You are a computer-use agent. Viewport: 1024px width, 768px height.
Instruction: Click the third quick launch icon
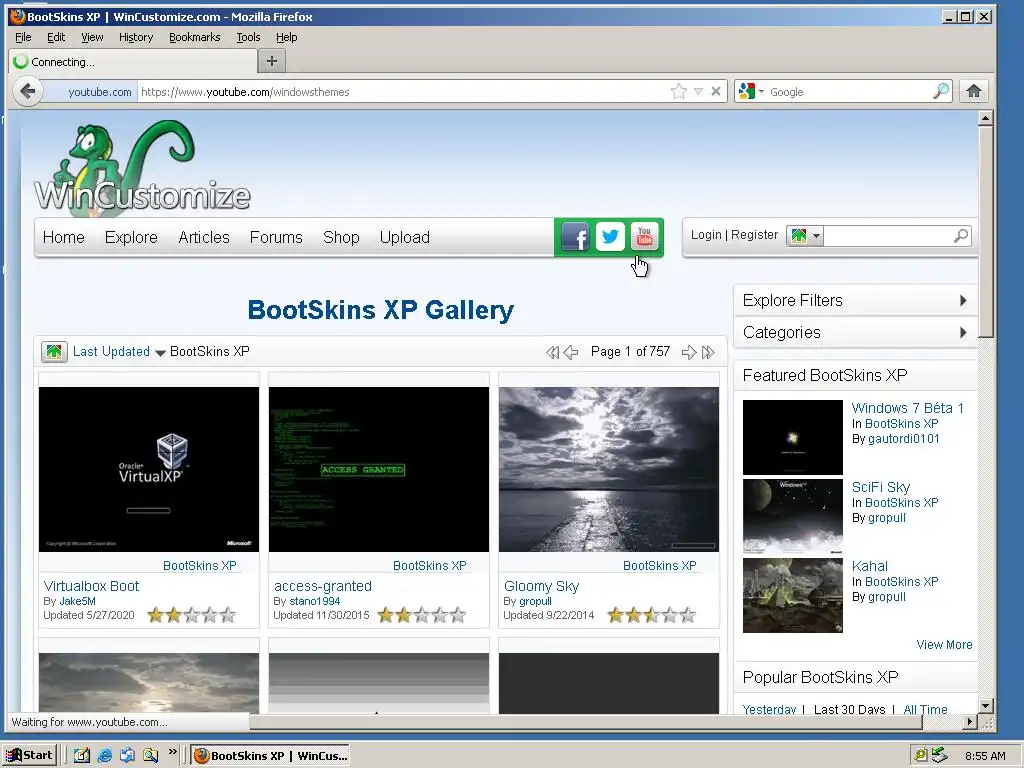(x=127, y=756)
